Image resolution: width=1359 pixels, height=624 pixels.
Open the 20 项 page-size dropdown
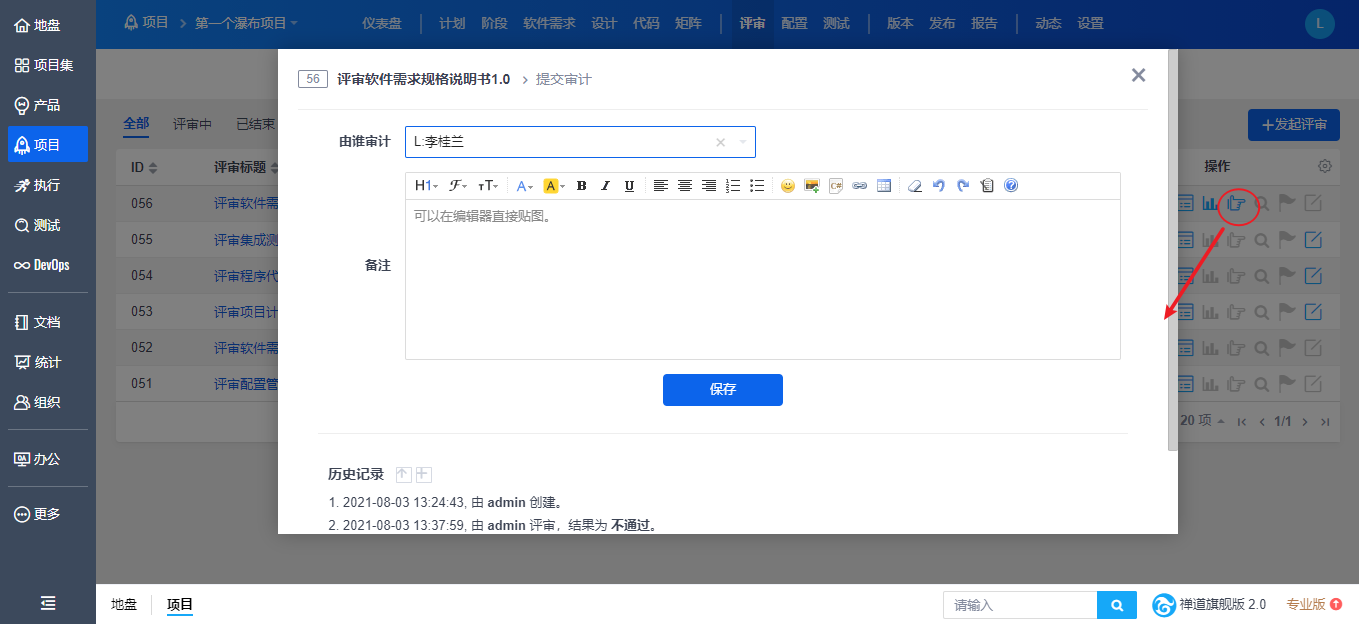[x=1203, y=421]
